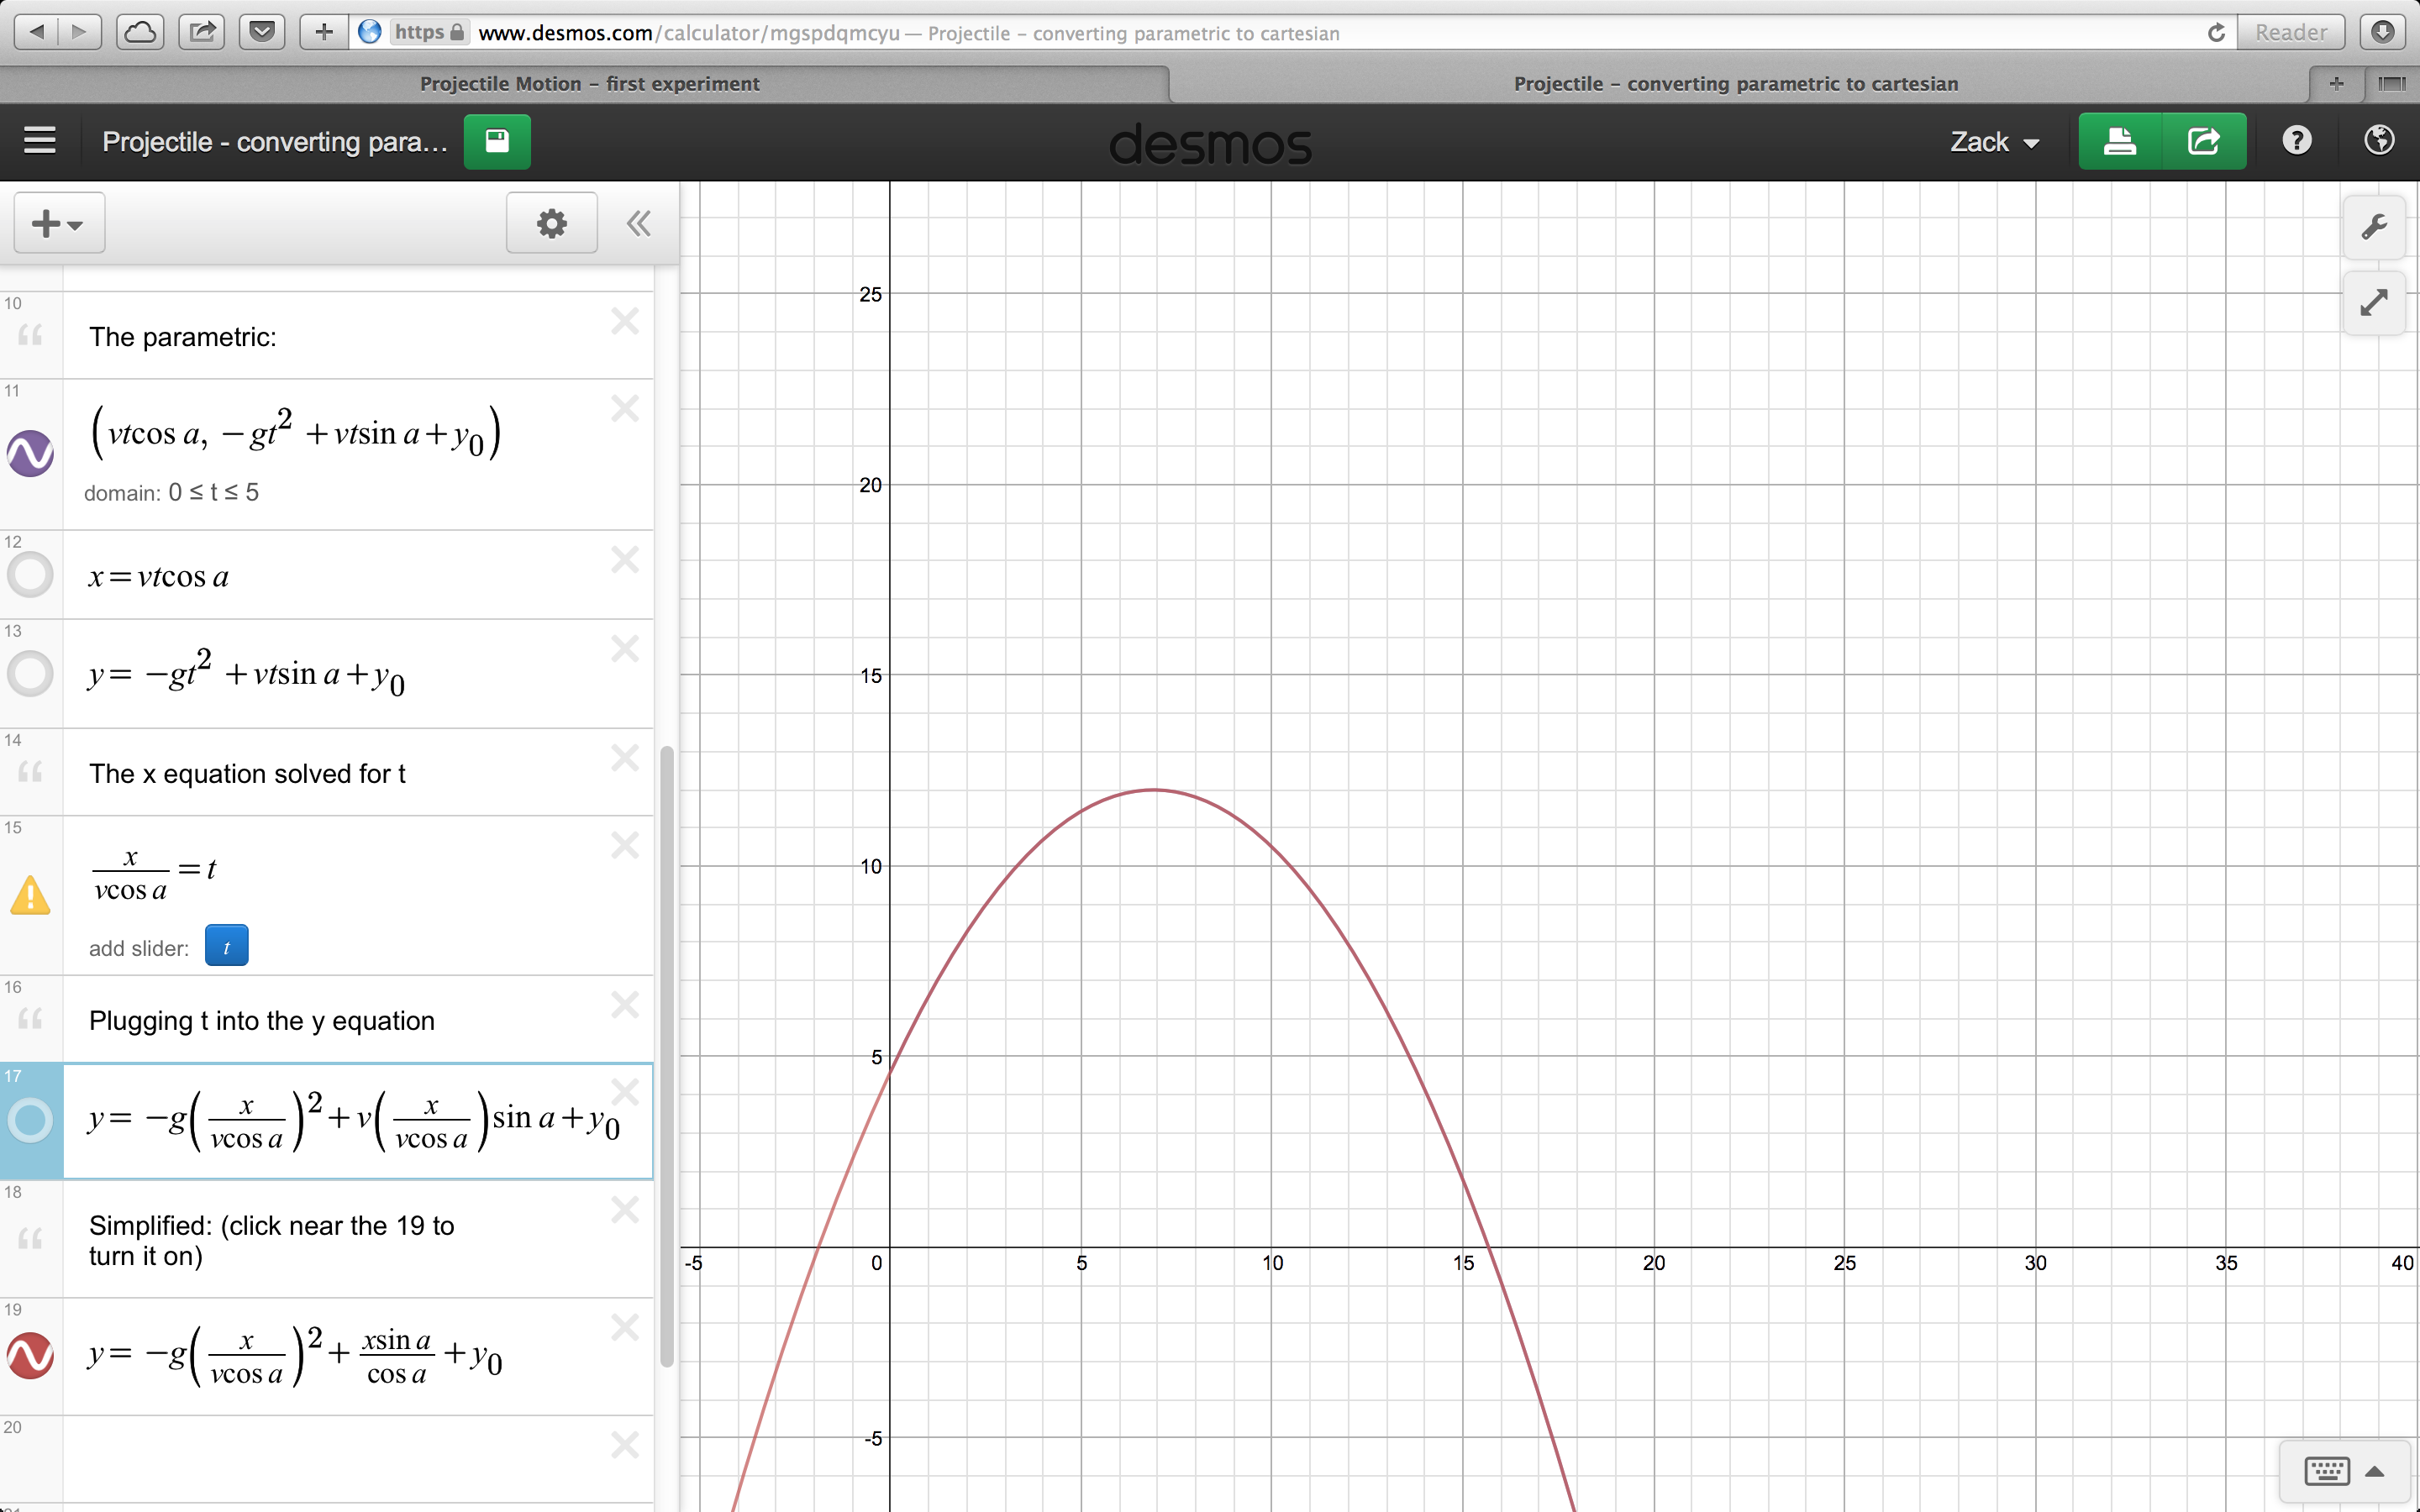The image size is (2420, 1512).
Task: Click the green save graph icon
Action: [x=496, y=141]
